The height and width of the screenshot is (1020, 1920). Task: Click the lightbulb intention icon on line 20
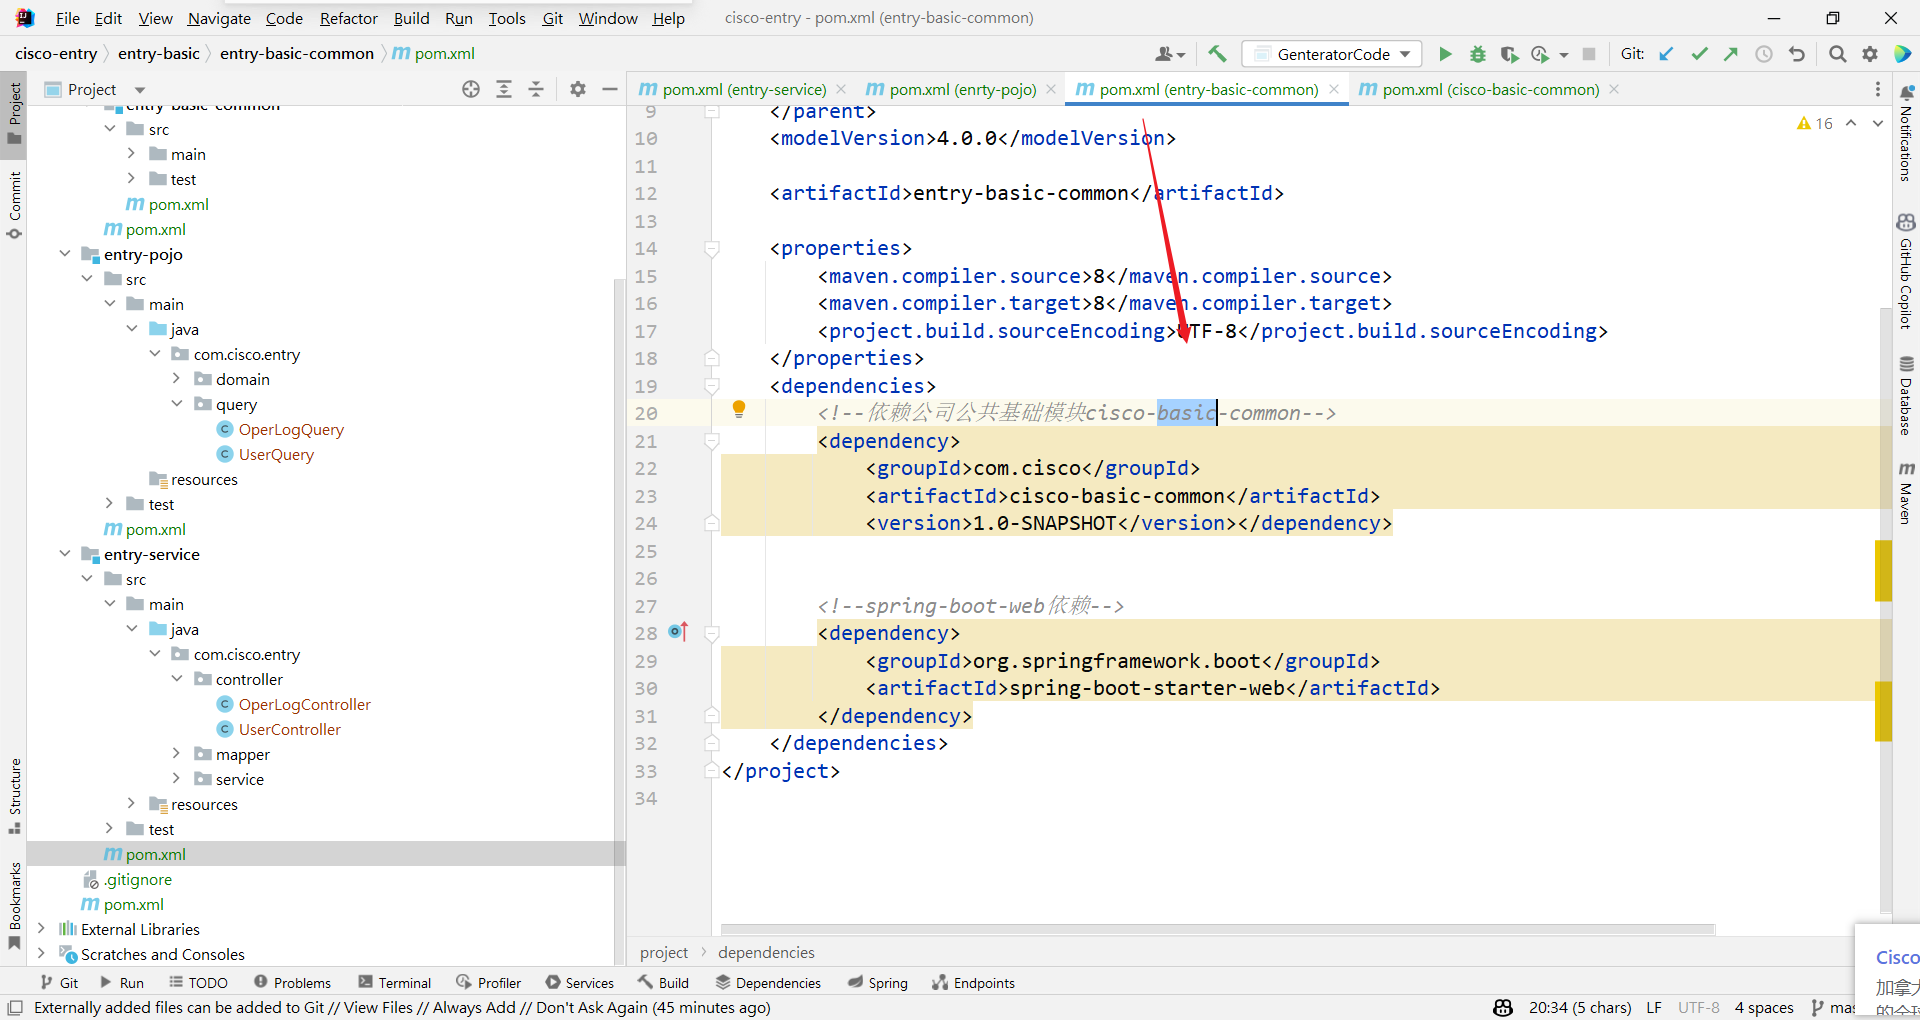point(739,408)
